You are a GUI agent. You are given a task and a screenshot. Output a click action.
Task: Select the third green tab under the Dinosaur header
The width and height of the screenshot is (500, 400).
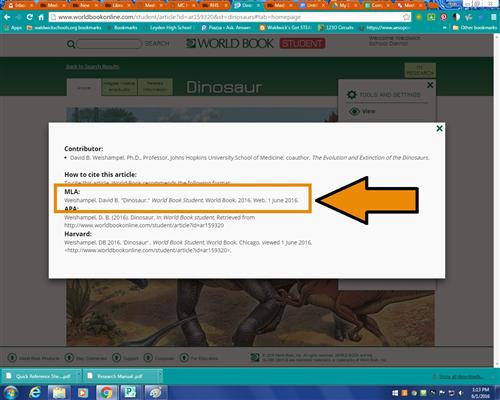(x=155, y=87)
